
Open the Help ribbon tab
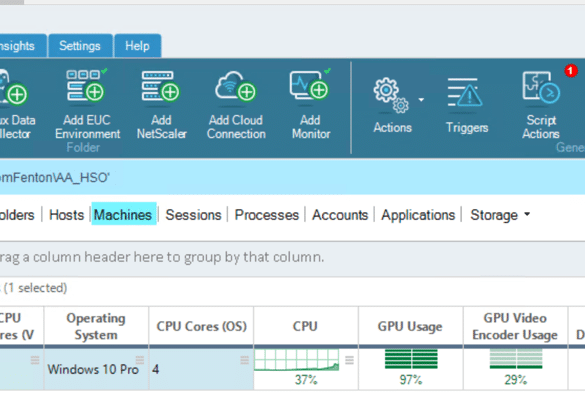137,46
